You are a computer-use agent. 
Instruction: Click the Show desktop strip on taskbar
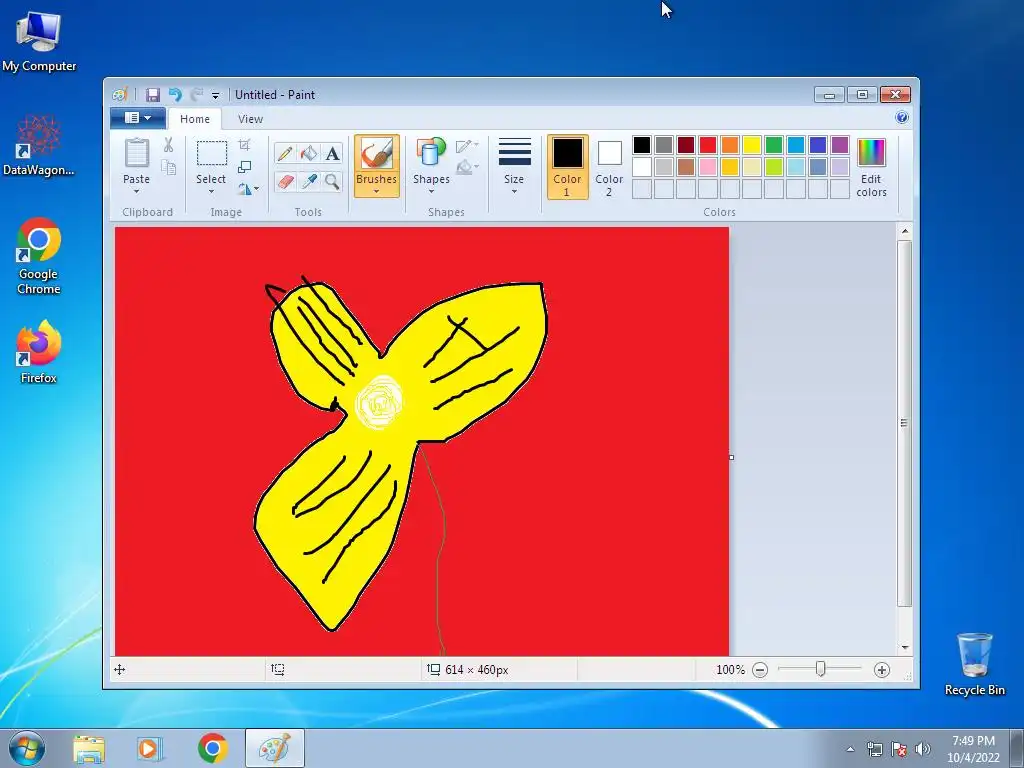point(1017,748)
